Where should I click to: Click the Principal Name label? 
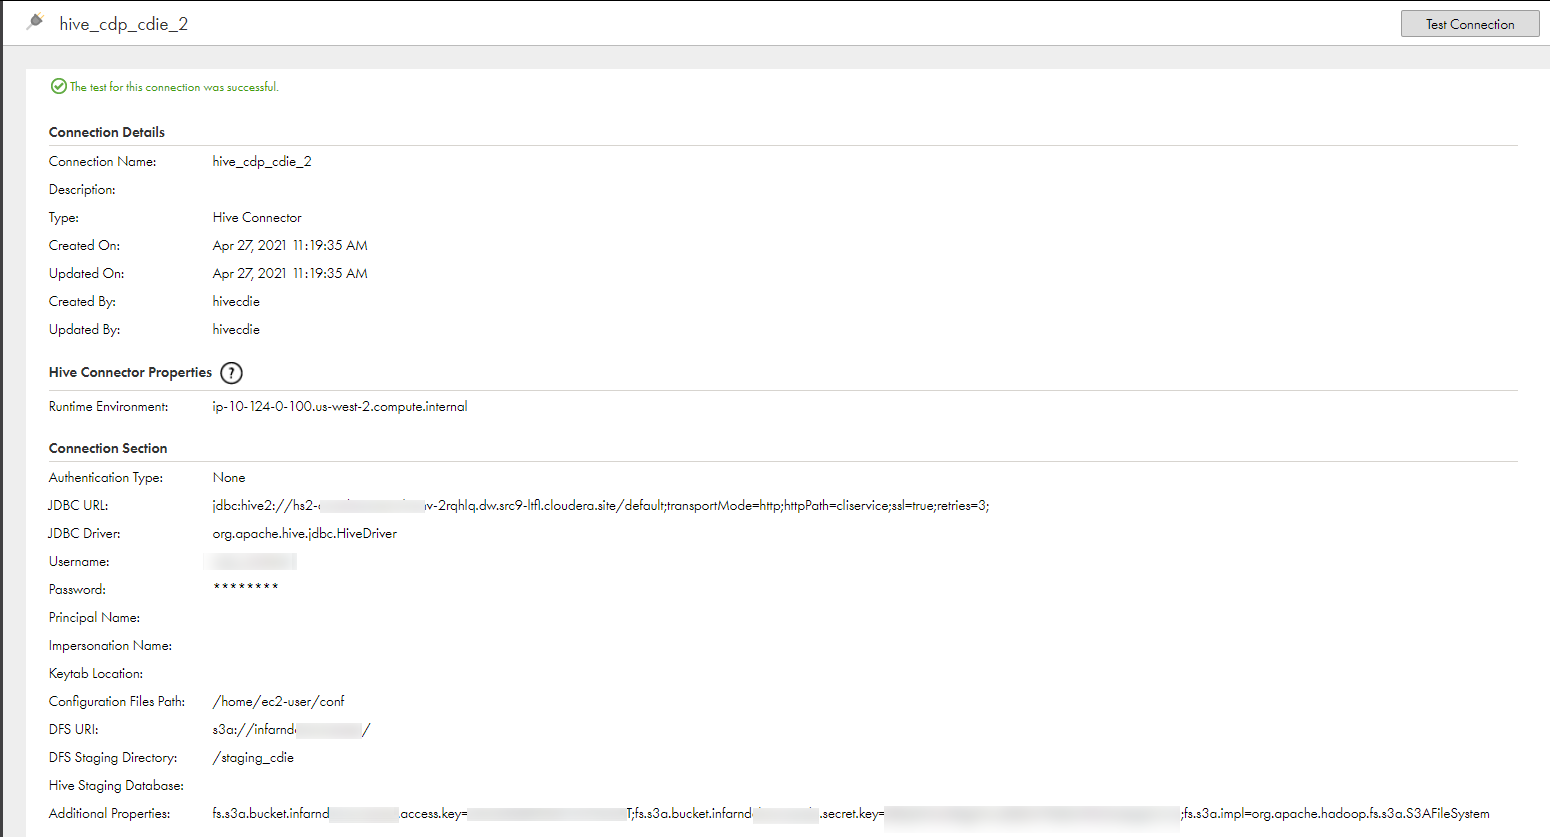(x=94, y=617)
